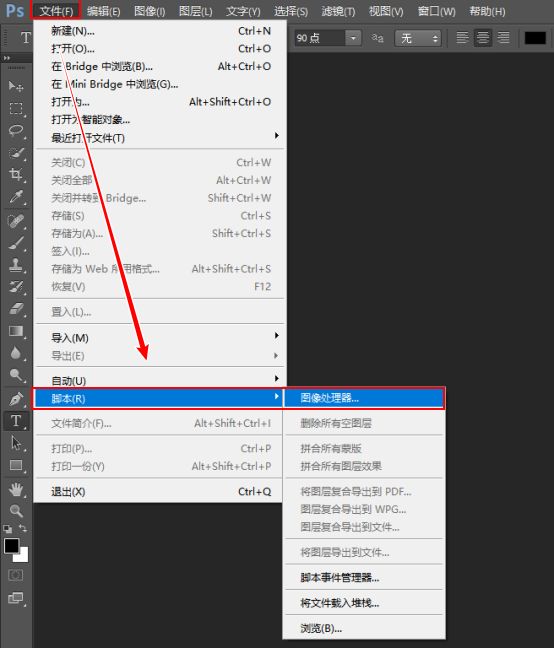Open the font size 90 点 dropdown
This screenshot has height=649, width=554.
point(353,38)
